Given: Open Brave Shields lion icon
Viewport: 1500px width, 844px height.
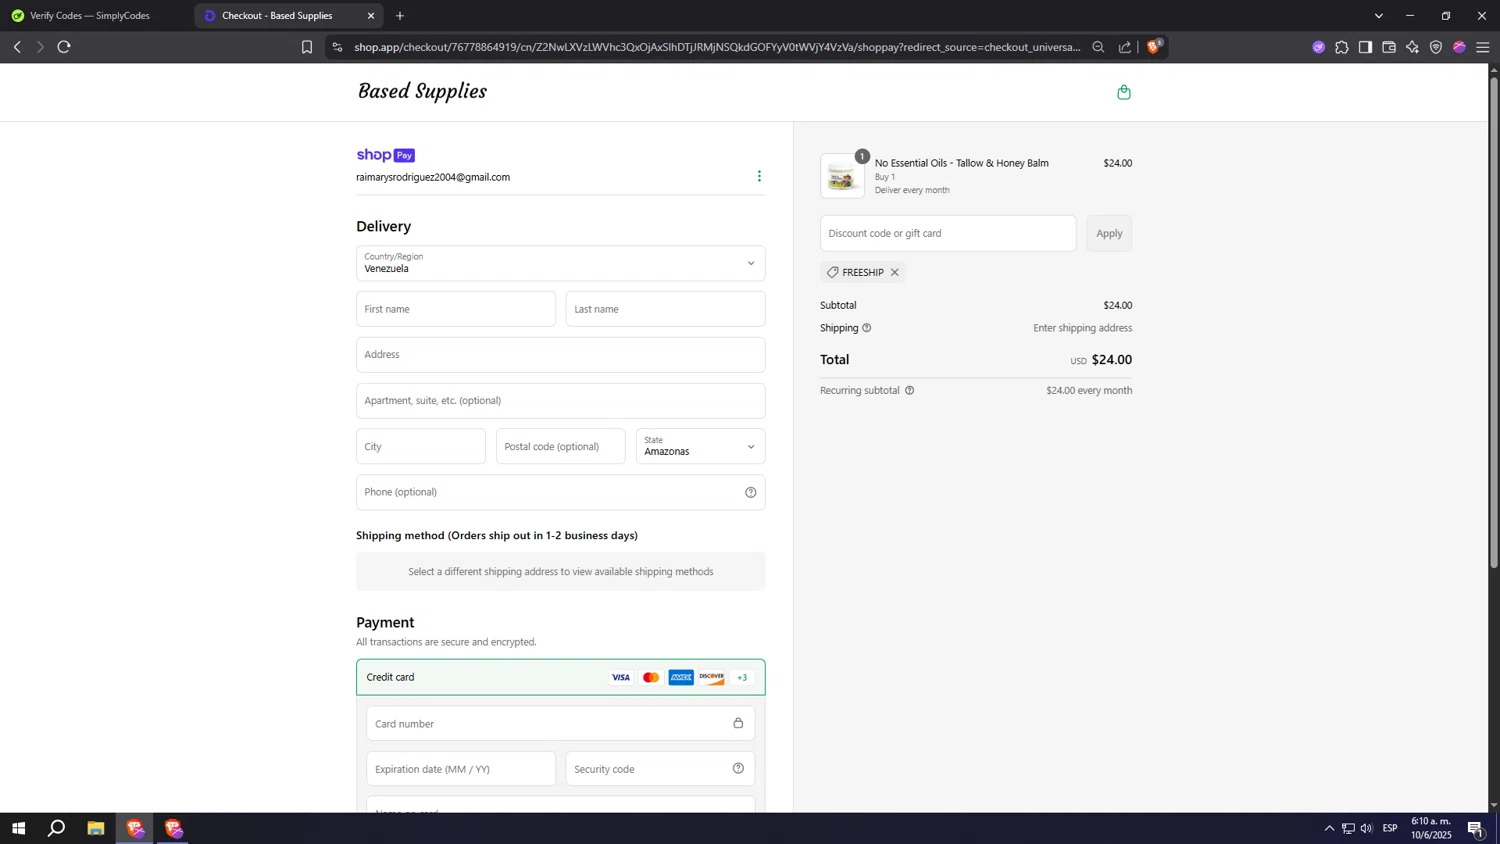Looking at the screenshot, I should [x=1154, y=46].
